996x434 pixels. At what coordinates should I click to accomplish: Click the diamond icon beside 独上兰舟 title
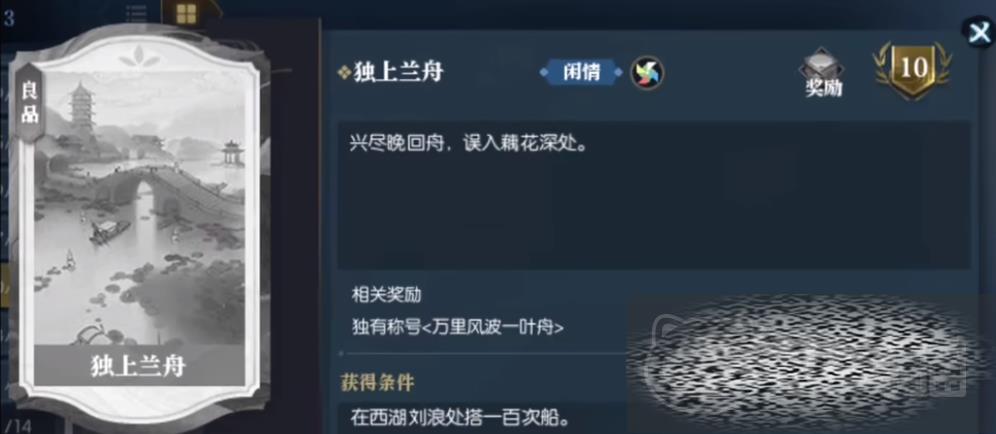pos(344,74)
